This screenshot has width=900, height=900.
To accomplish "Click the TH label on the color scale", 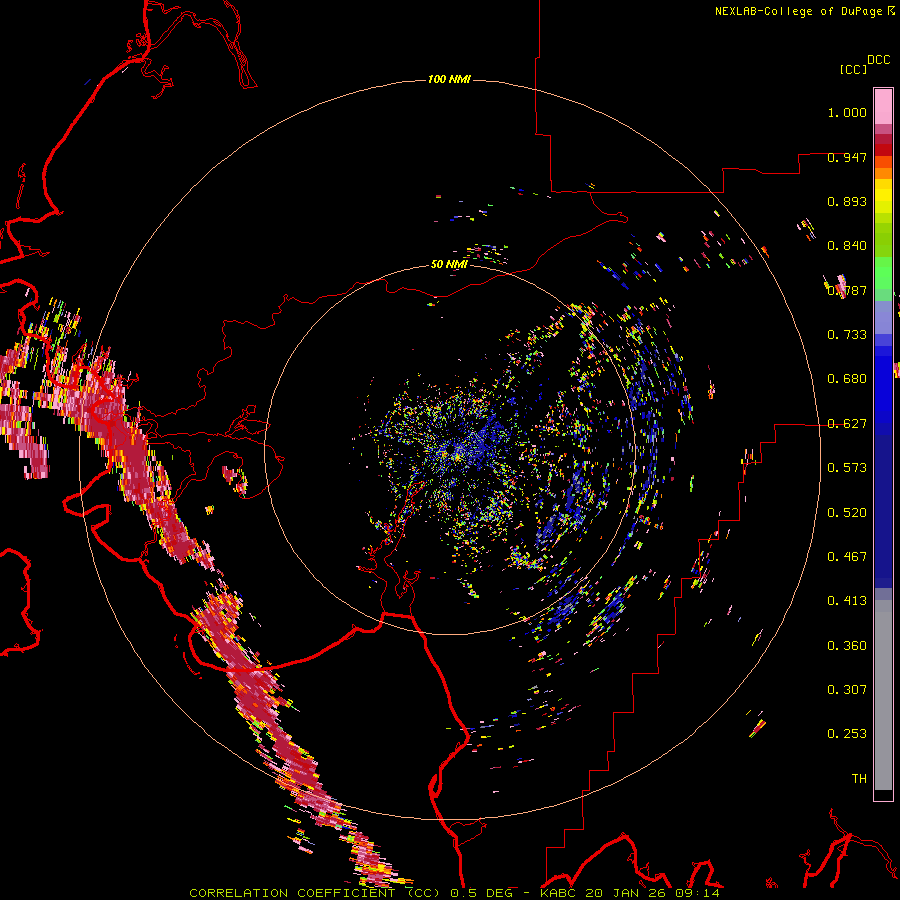I will click(859, 779).
